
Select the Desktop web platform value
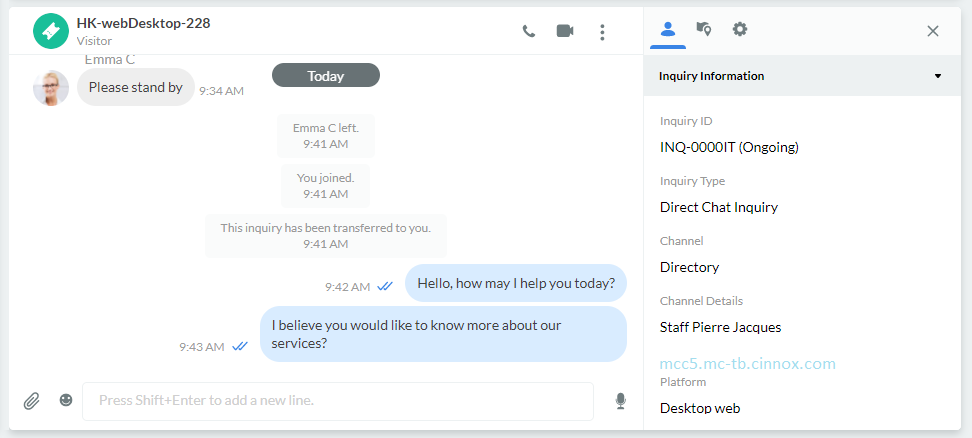700,408
